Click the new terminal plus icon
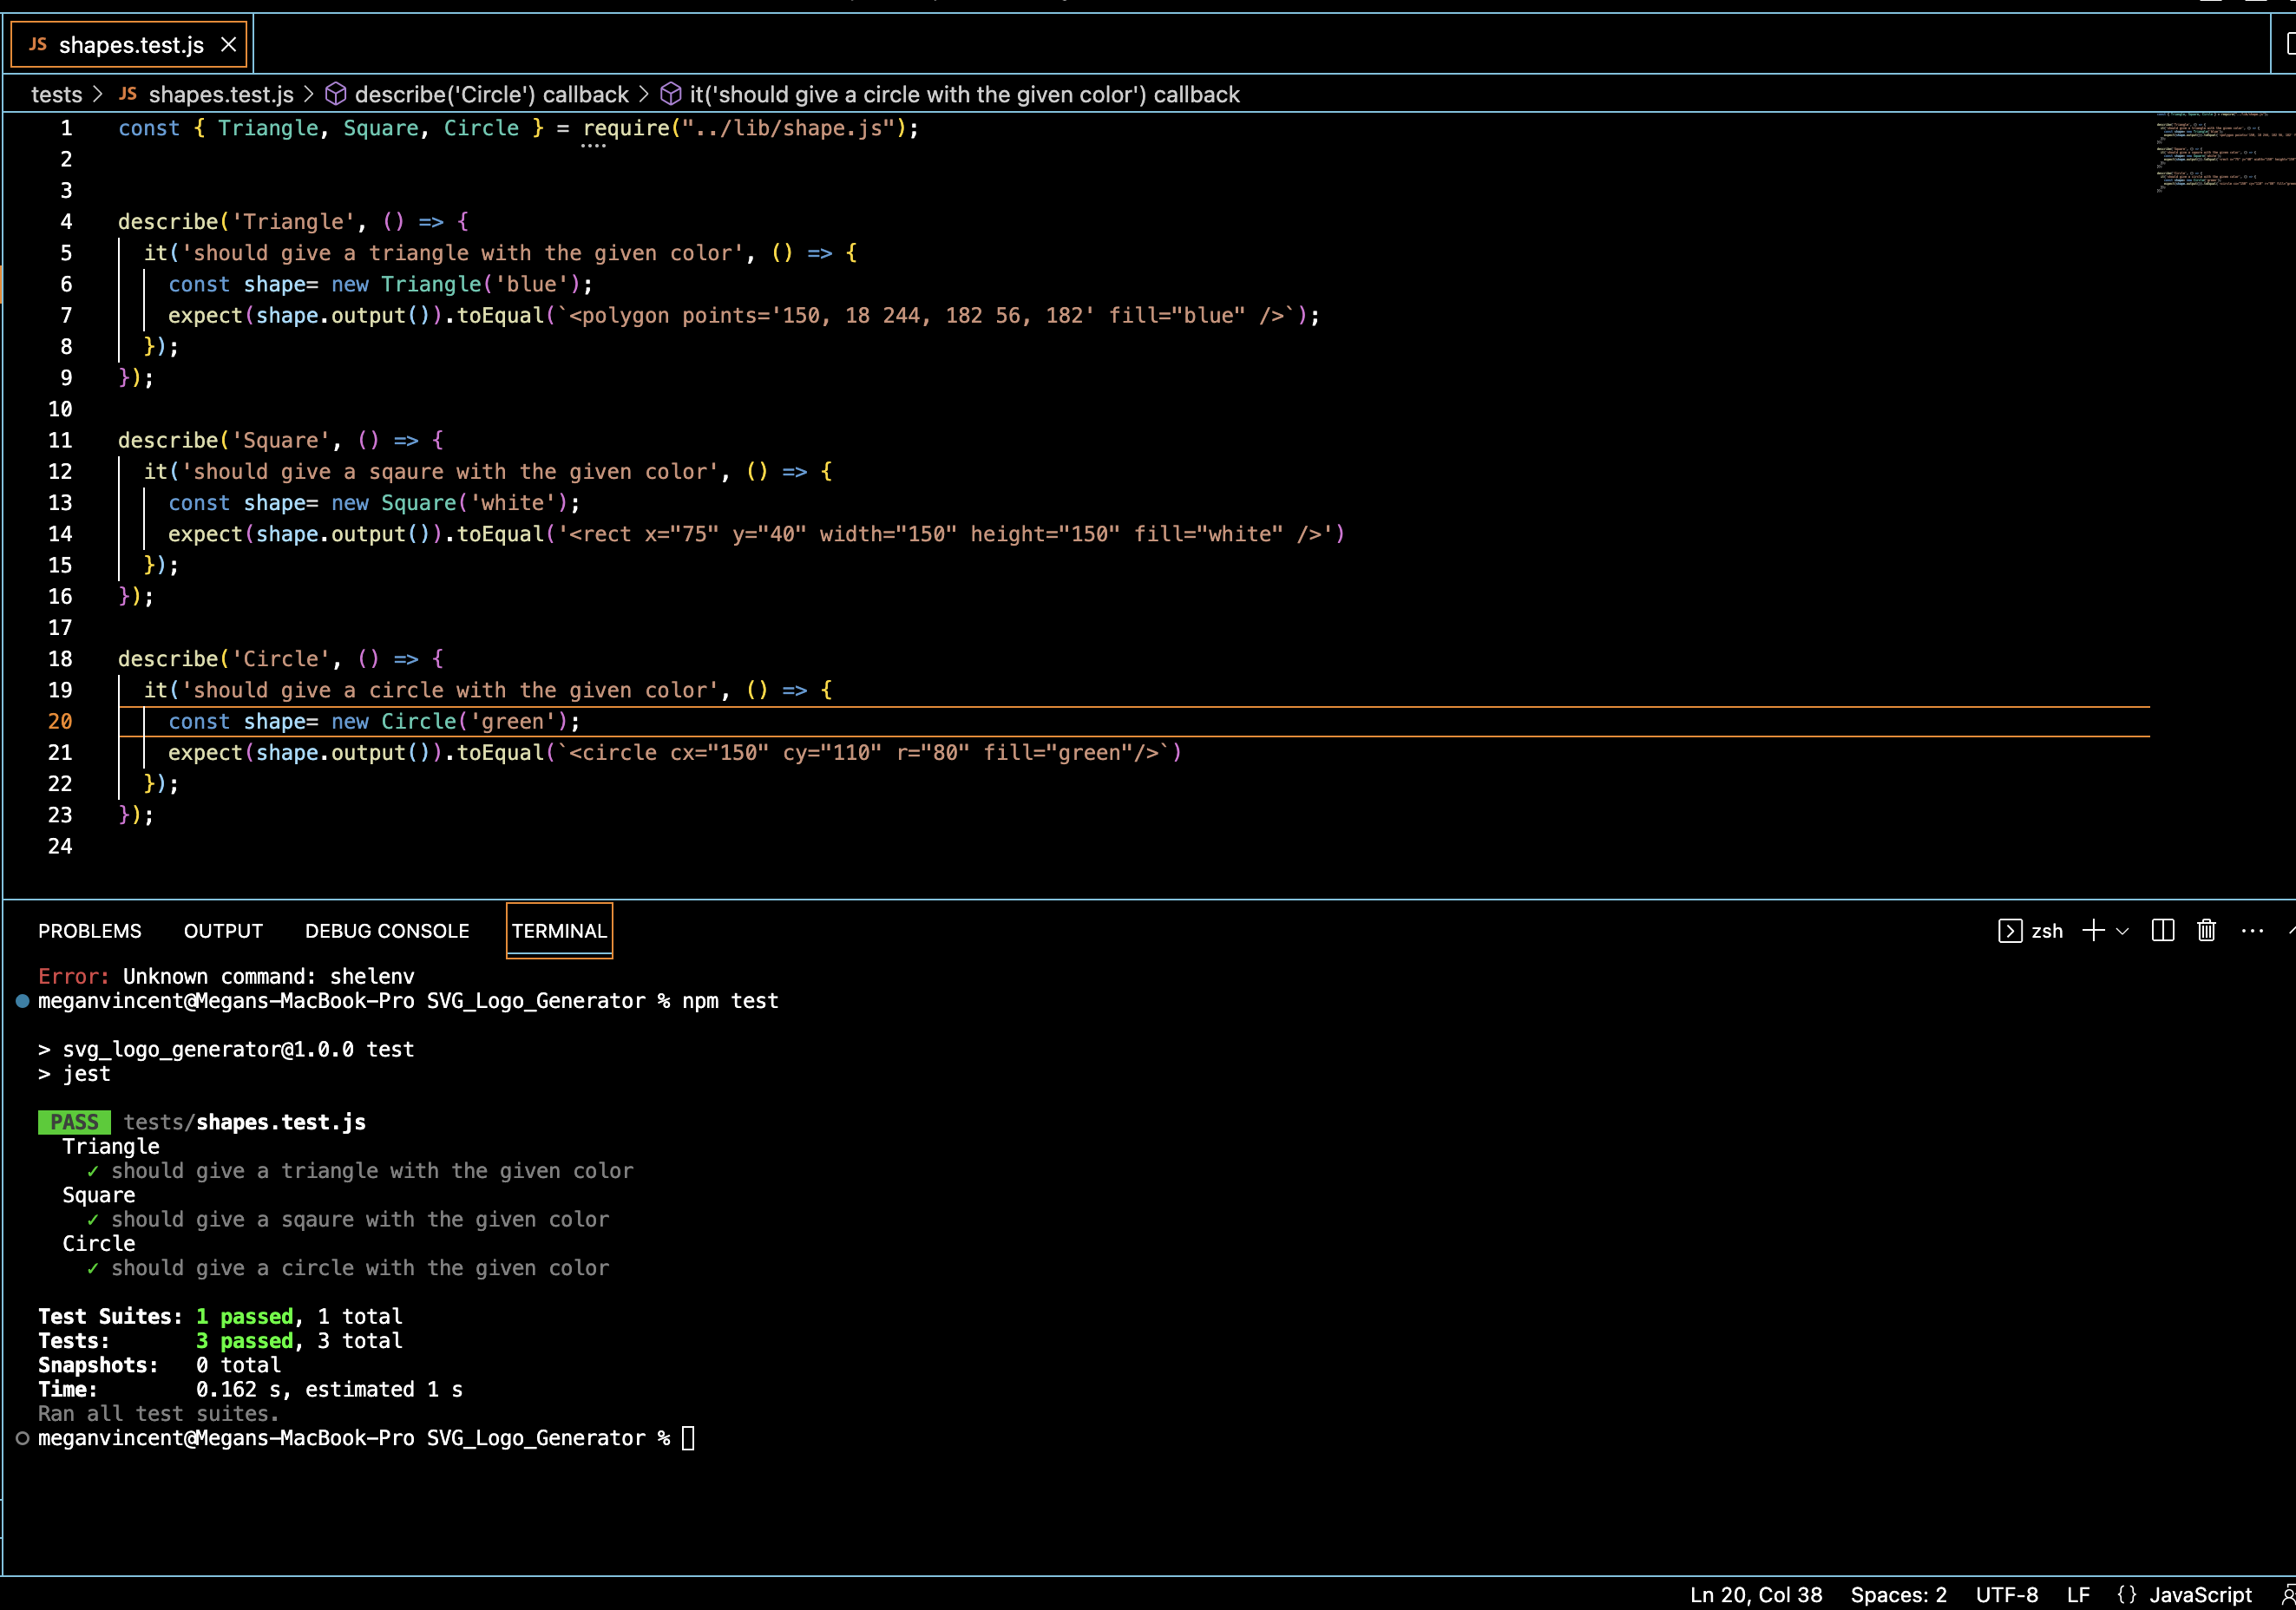The width and height of the screenshot is (2296, 1610). click(x=2093, y=931)
